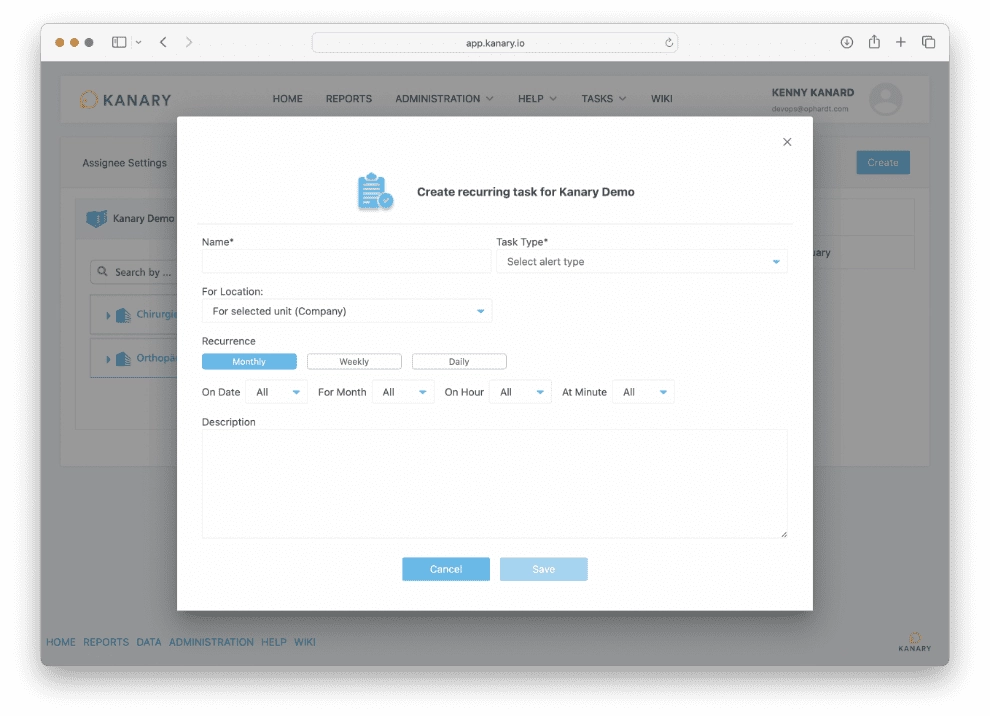The width and height of the screenshot is (990, 716).
Task: Click the Cancel button
Action: [446, 569]
